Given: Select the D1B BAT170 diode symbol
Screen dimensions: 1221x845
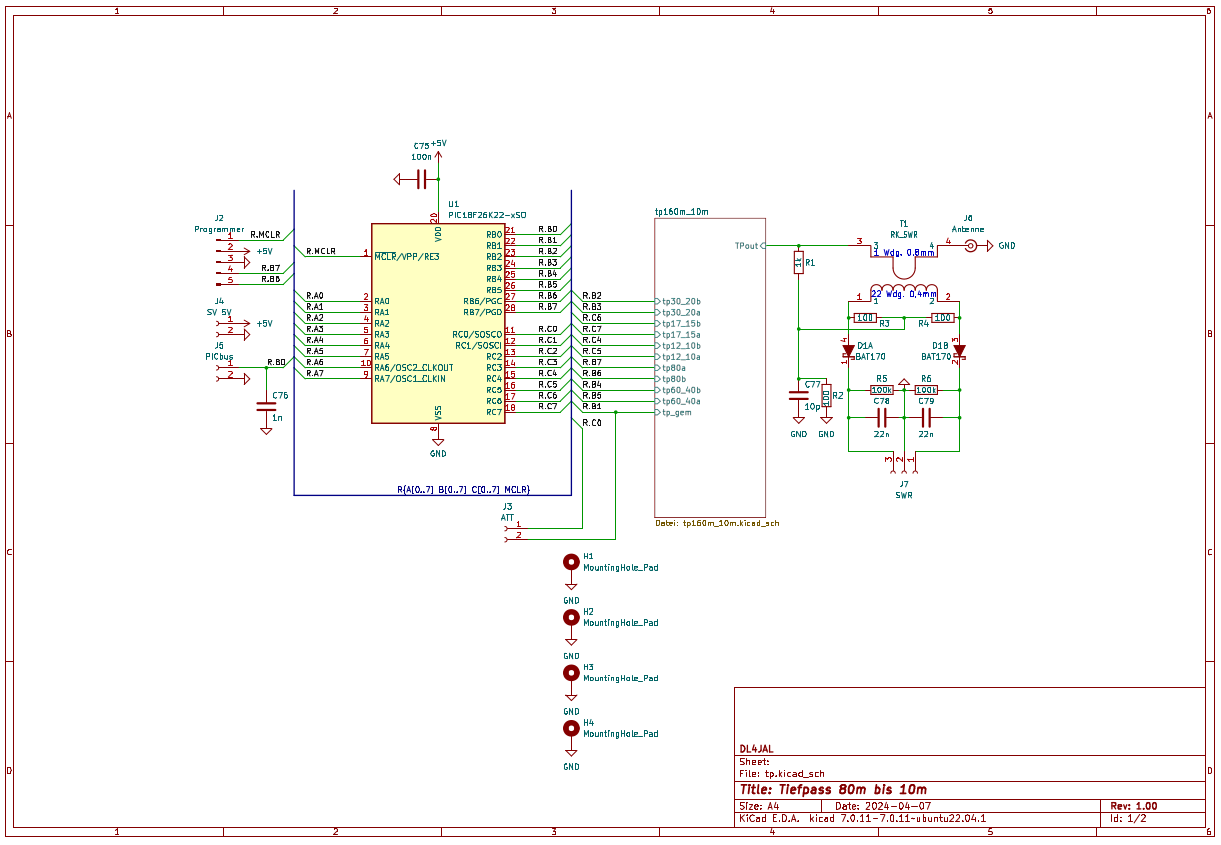Looking at the screenshot, I should [959, 350].
